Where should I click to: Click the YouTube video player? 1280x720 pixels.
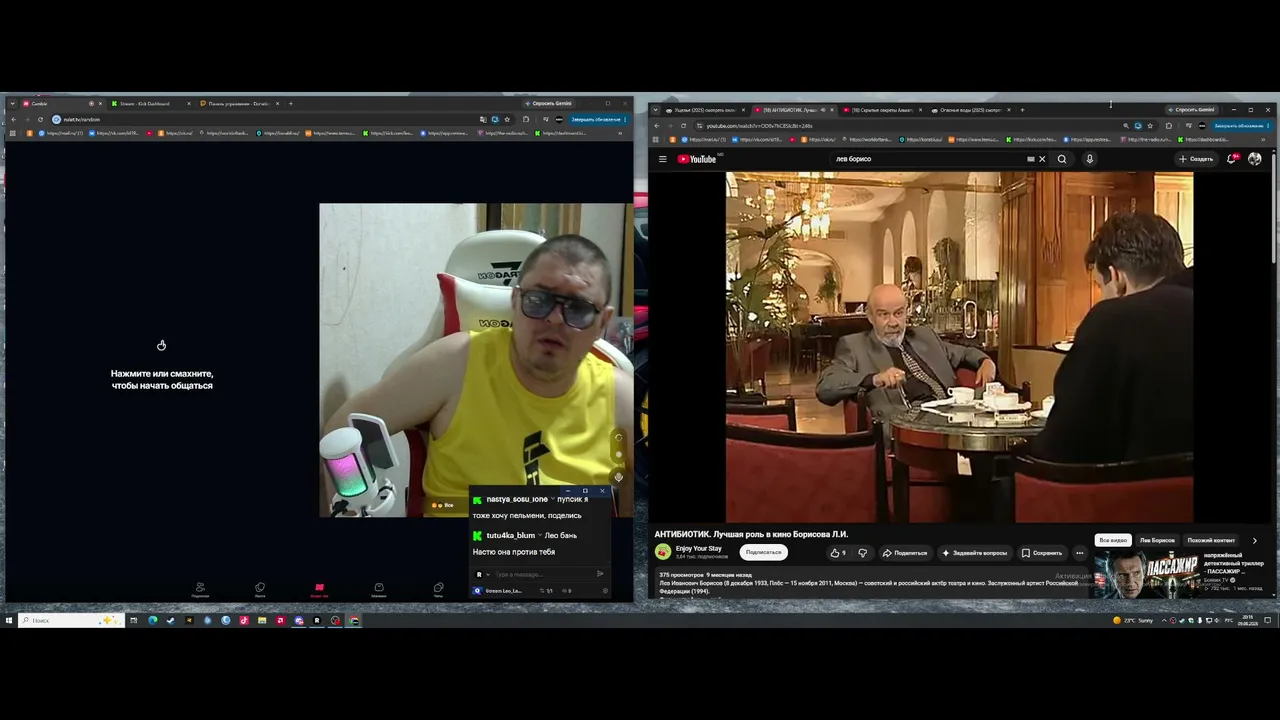click(x=959, y=347)
